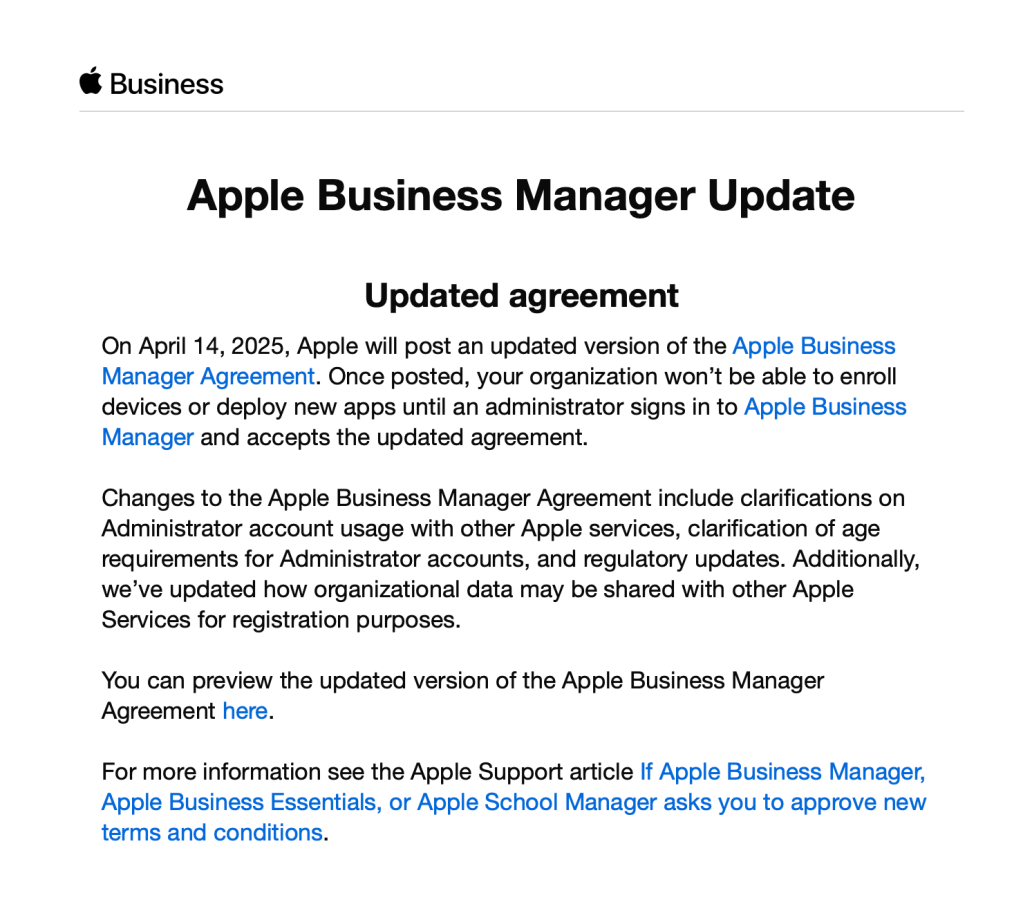Screen dimensions: 1023x911
Task: Click the Apple logo icon in header
Action: 91,81
